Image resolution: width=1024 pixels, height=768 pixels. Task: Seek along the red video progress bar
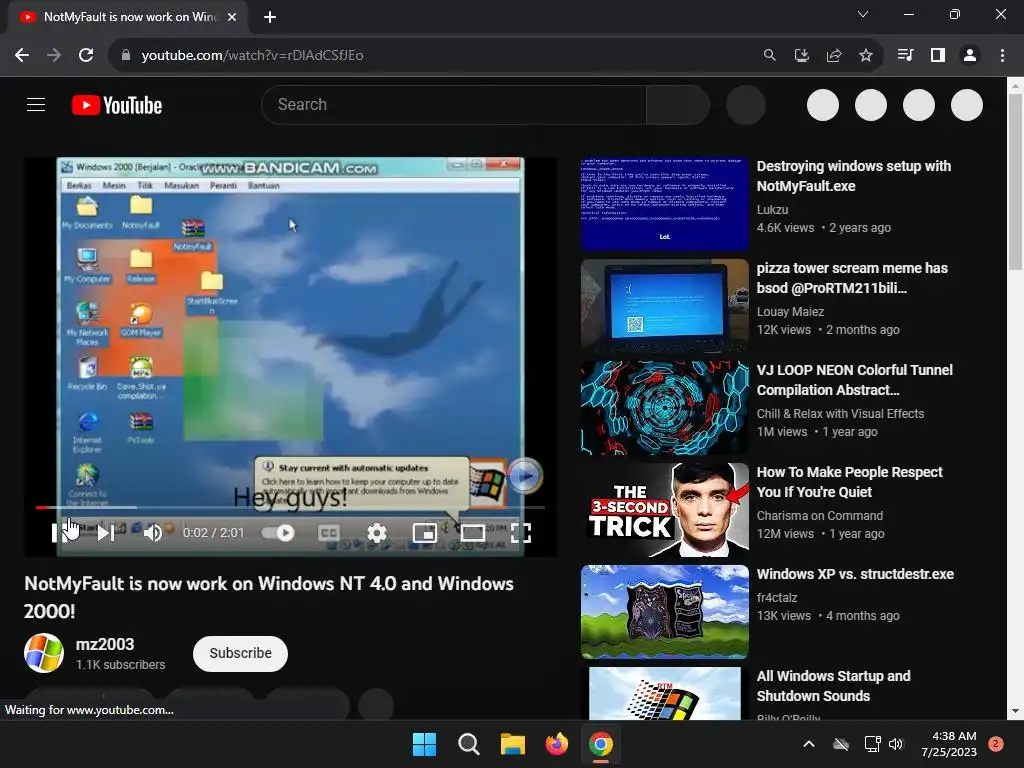[290, 507]
